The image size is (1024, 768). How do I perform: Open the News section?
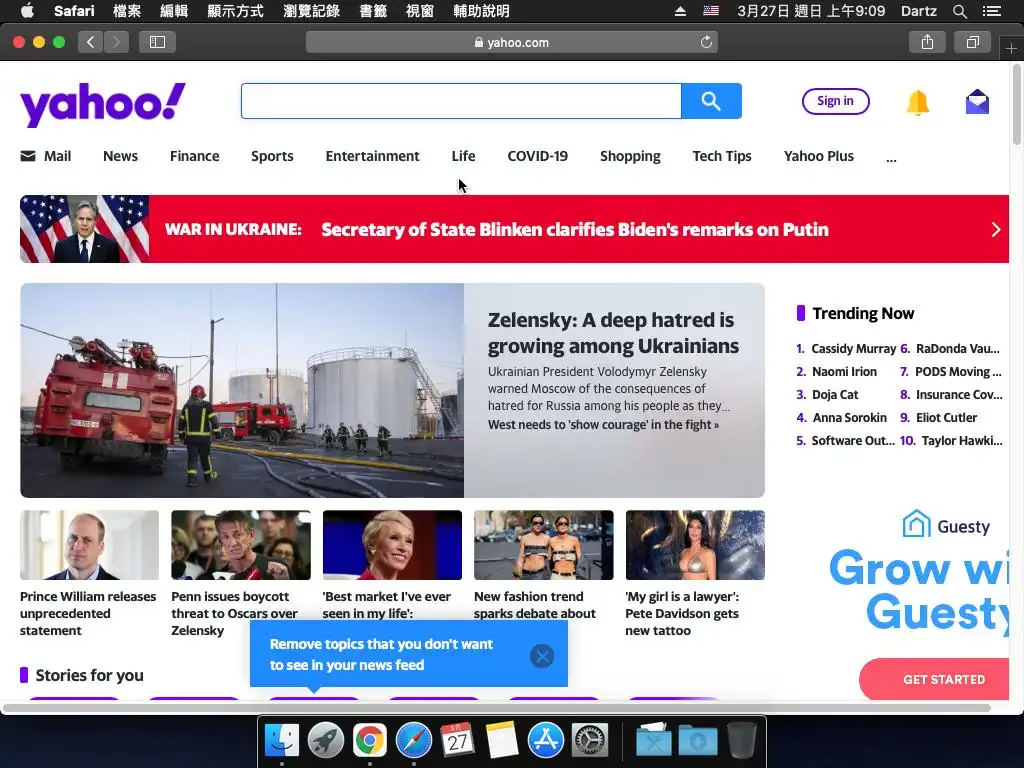[x=120, y=156]
